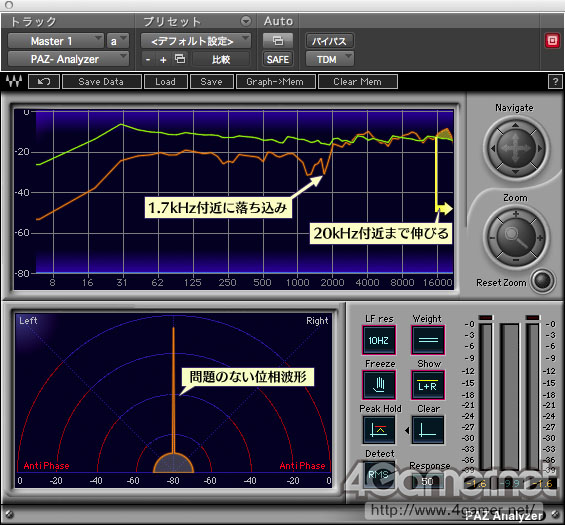Click the Waves logo icon
The image size is (565, 525).
(14, 81)
